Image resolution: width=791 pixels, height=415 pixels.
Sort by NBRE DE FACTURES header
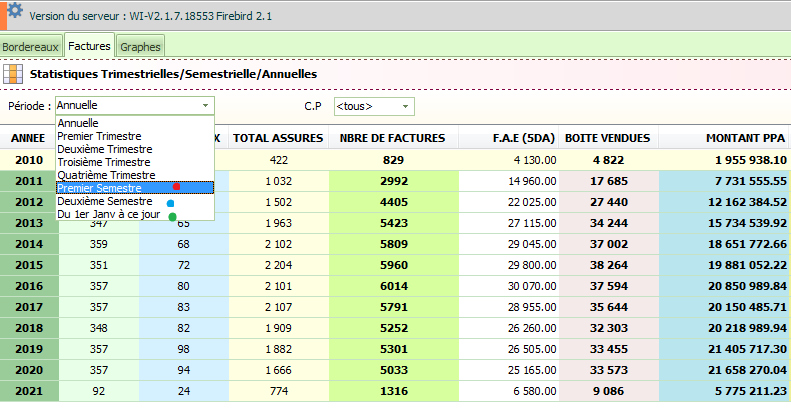tap(393, 138)
